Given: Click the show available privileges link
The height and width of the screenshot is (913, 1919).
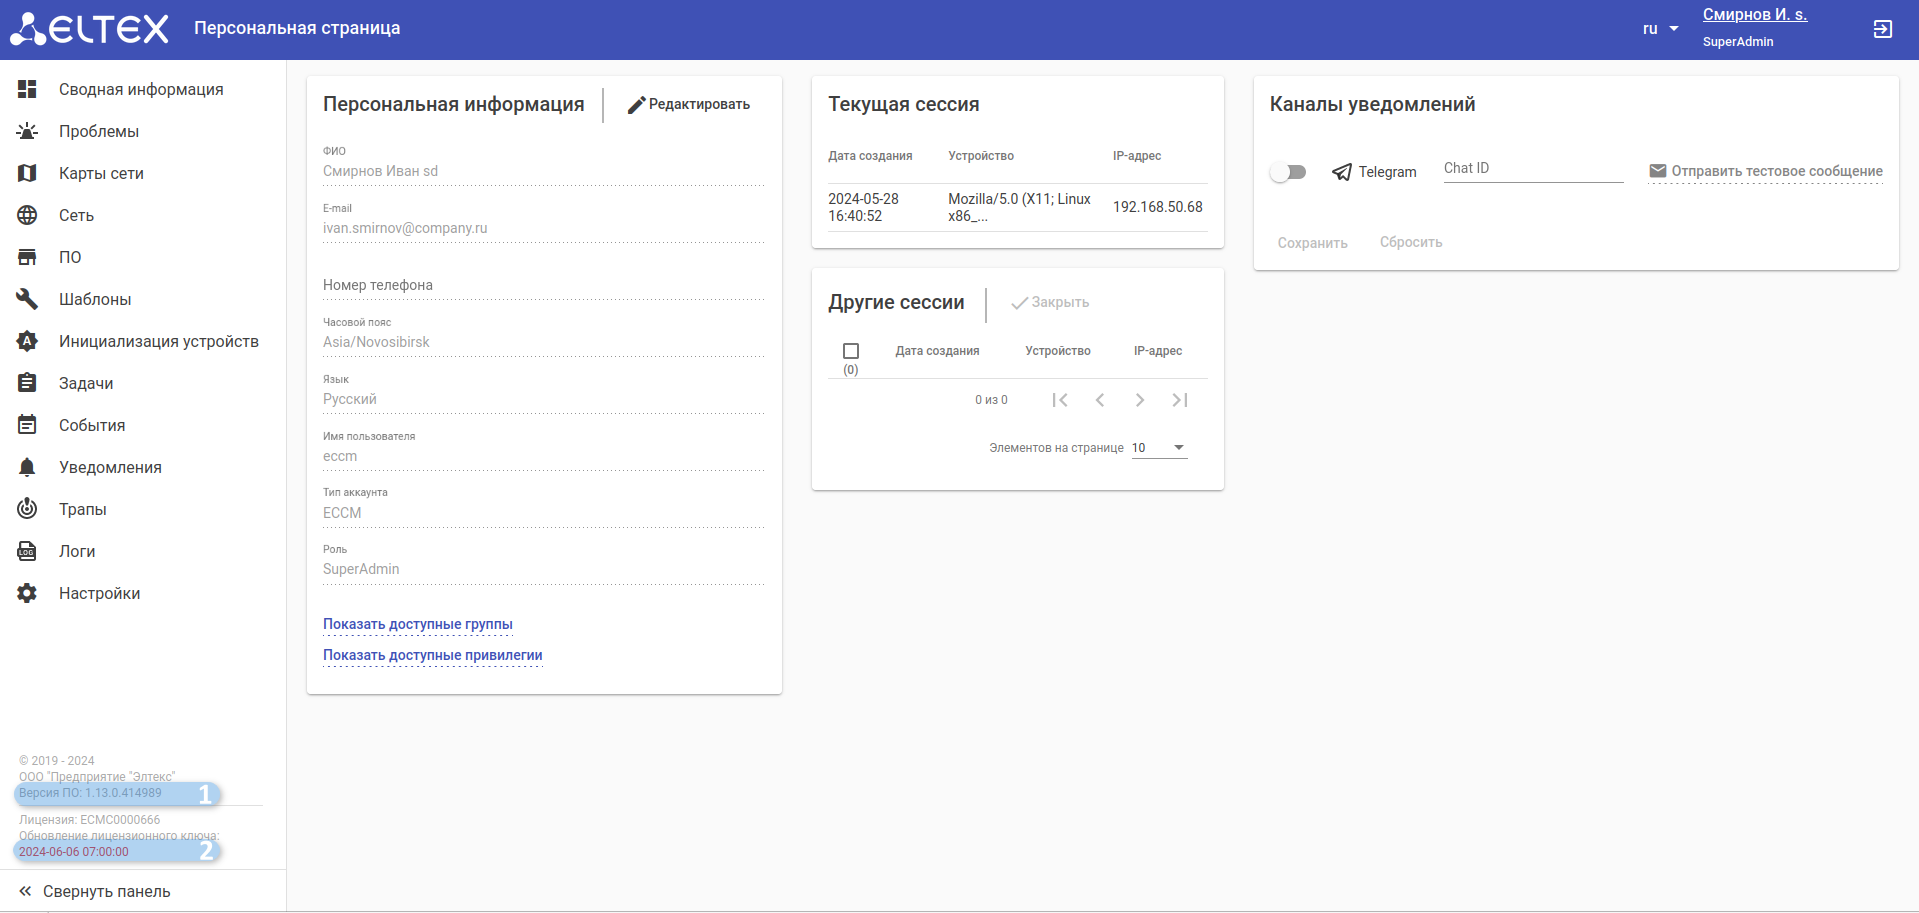Looking at the screenshot, I should coord(433,655).
